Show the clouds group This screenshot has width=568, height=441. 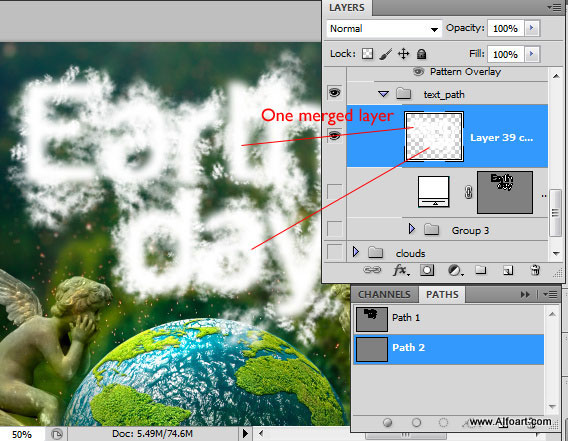(x=334, y=252)
